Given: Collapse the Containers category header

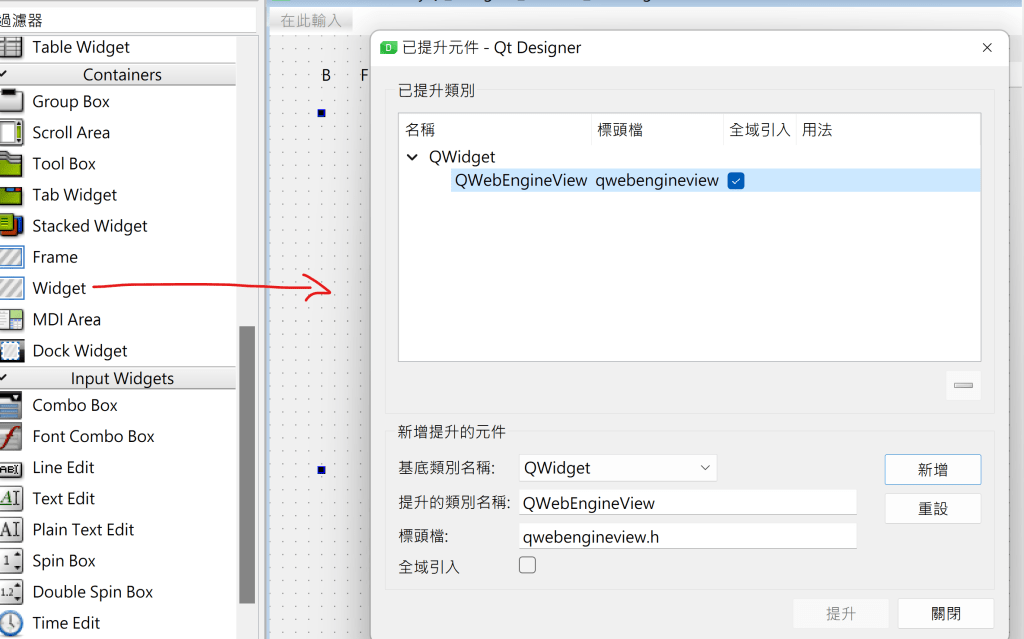Looking at the screenshot, I should coord(121,75).
